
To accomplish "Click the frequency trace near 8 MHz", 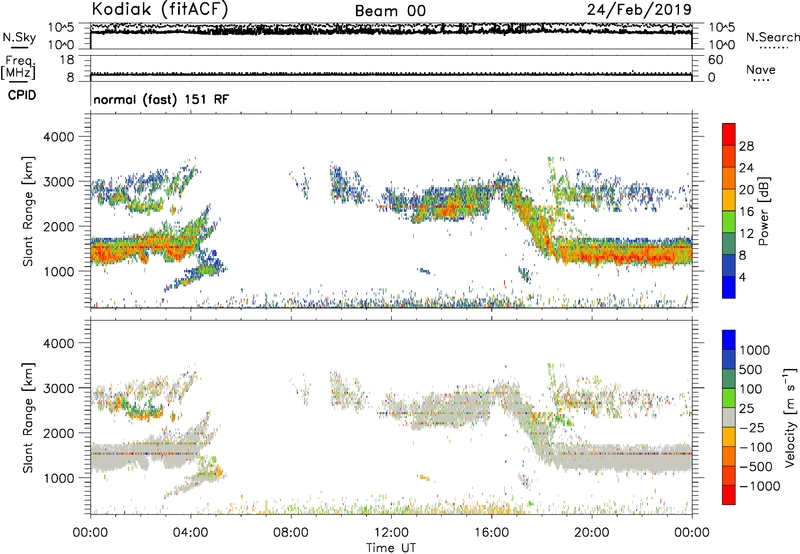I will click(391, 74).
